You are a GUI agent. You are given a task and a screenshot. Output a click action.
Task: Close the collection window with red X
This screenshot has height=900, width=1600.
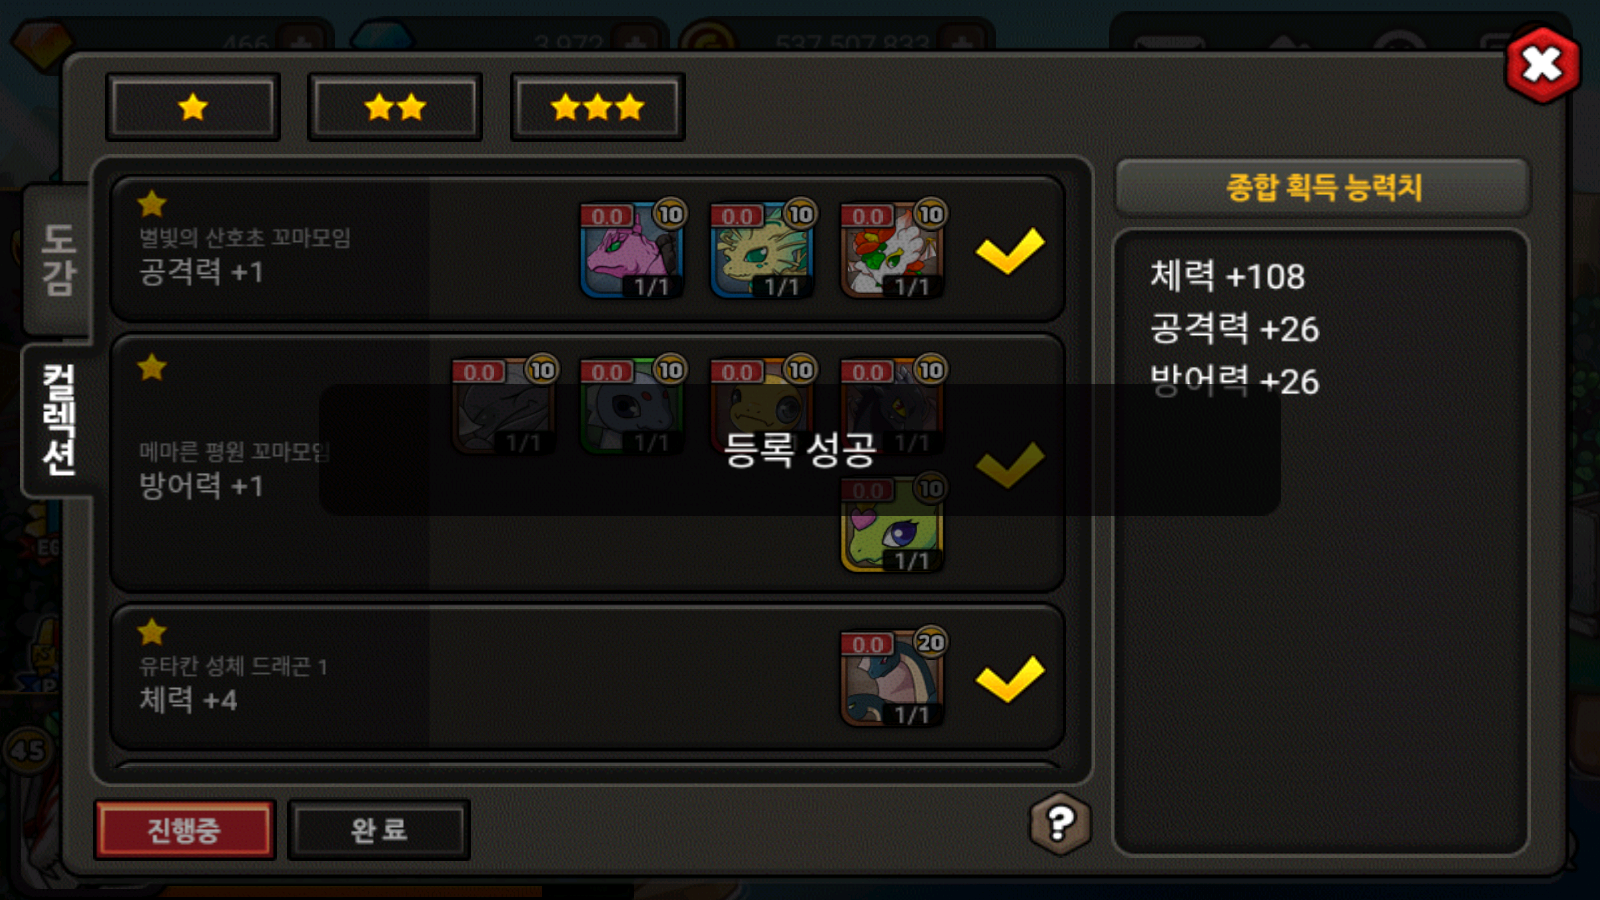point(1542,66)
